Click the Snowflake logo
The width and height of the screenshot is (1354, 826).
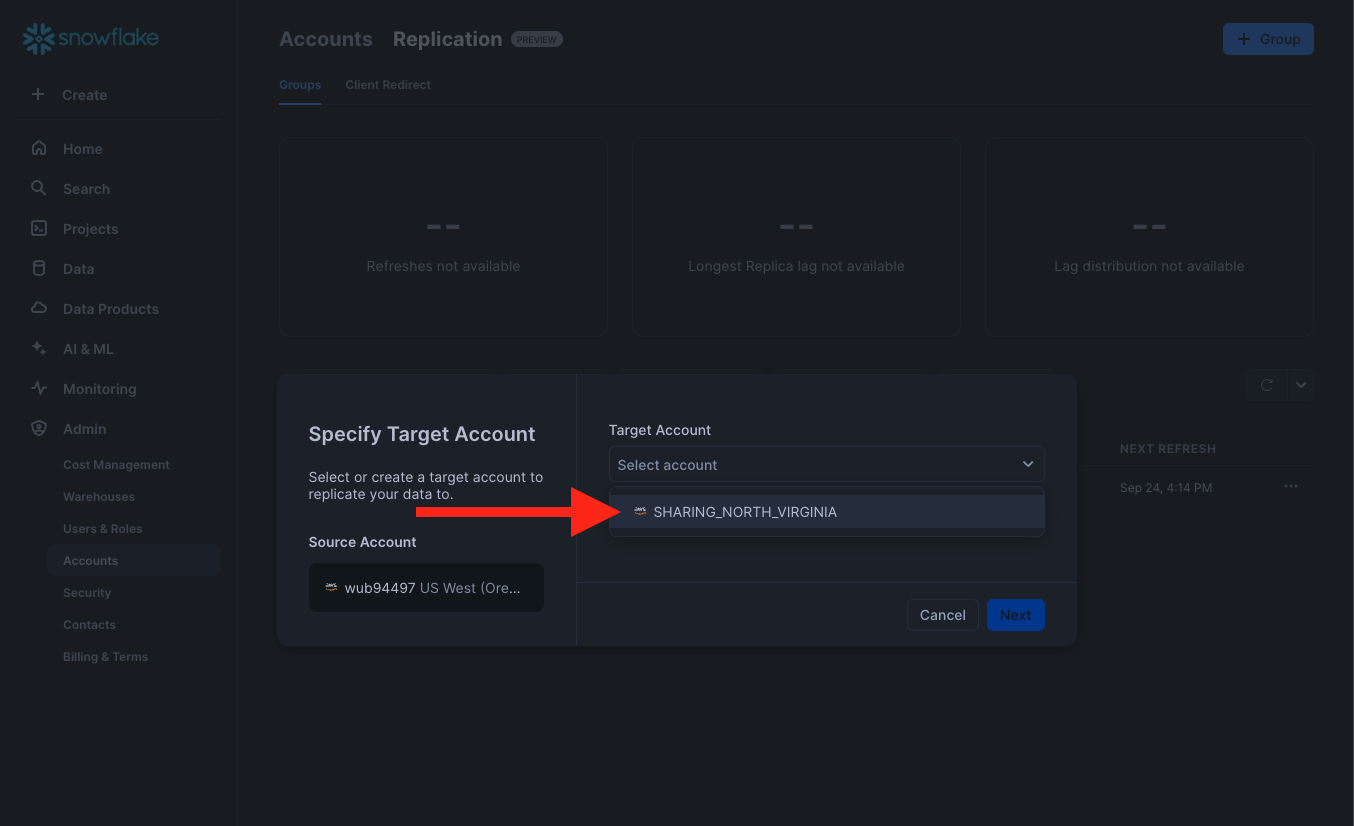91,39
